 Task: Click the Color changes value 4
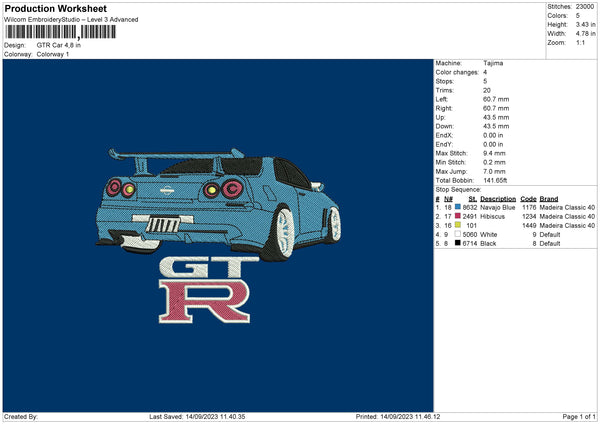click(485, 72)
